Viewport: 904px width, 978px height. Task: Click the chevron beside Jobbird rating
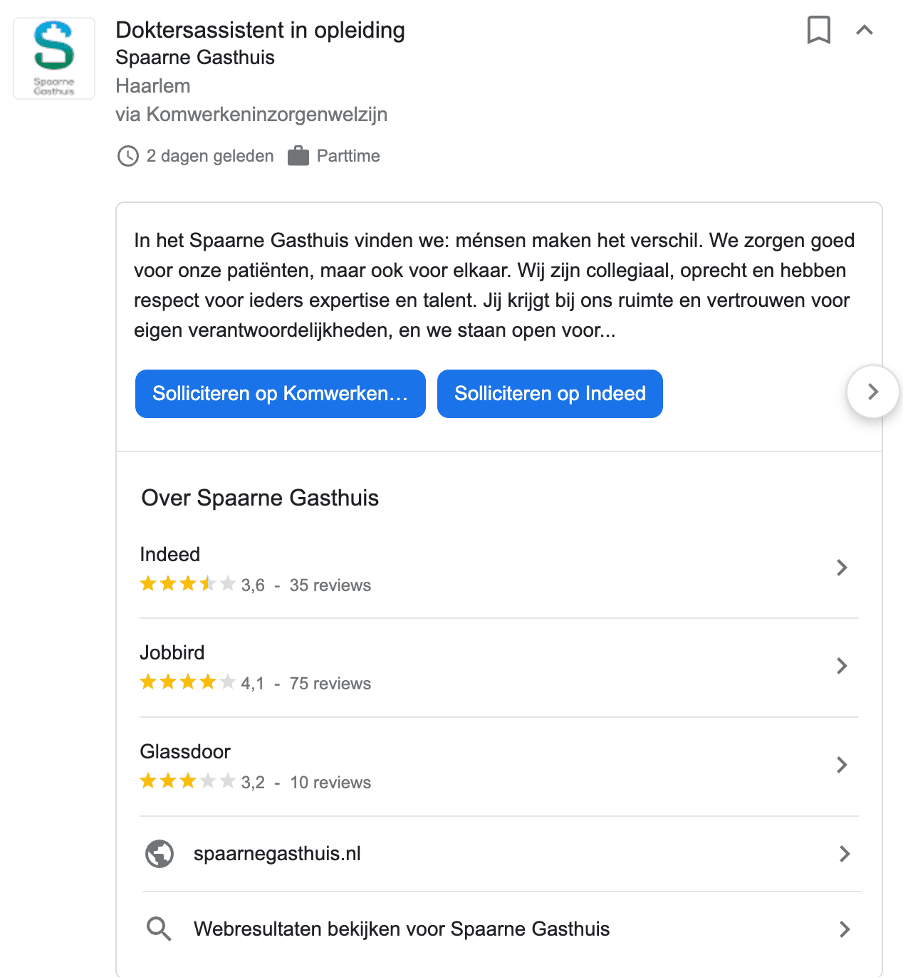(x=842, y=666)
